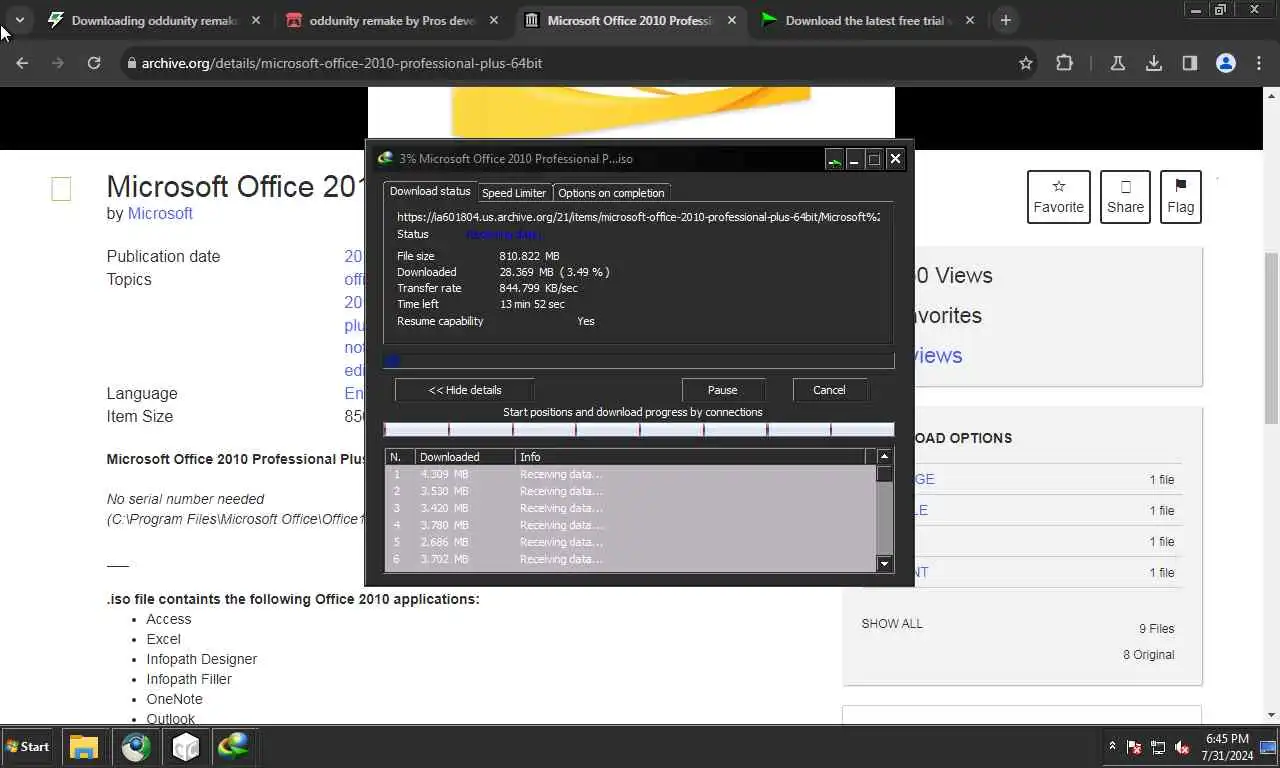Click the IDM overall download progress bar
The image size is (1280, 768).
(639, 361)
